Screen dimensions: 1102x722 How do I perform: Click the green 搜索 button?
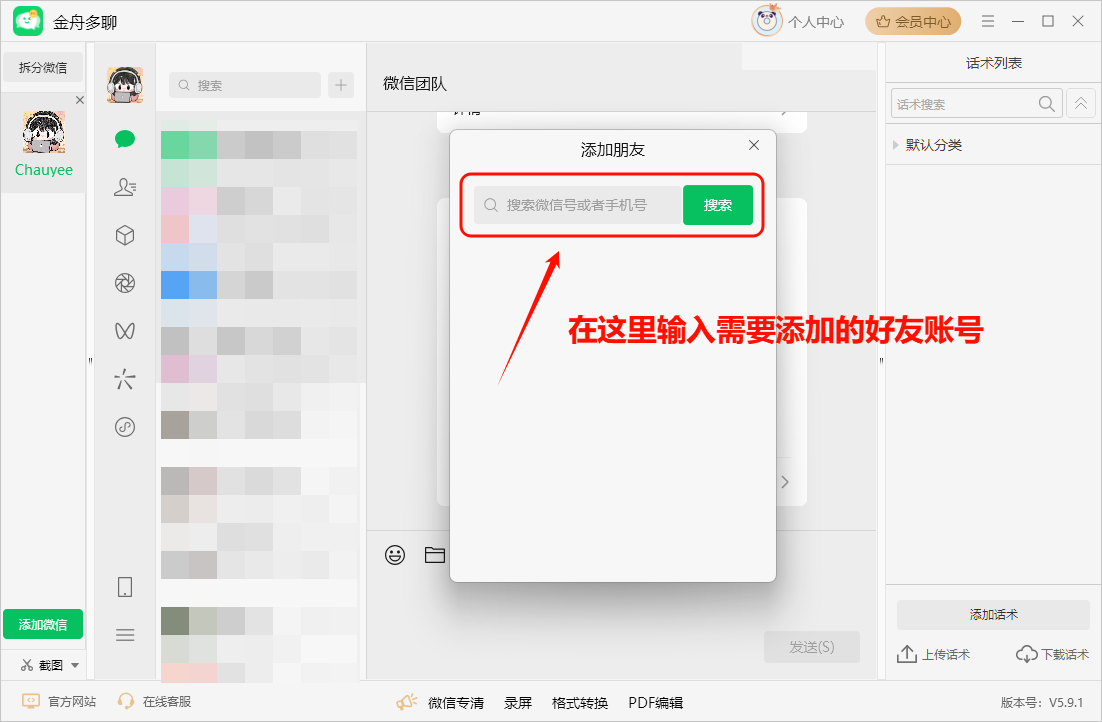(x=718, y=205)
